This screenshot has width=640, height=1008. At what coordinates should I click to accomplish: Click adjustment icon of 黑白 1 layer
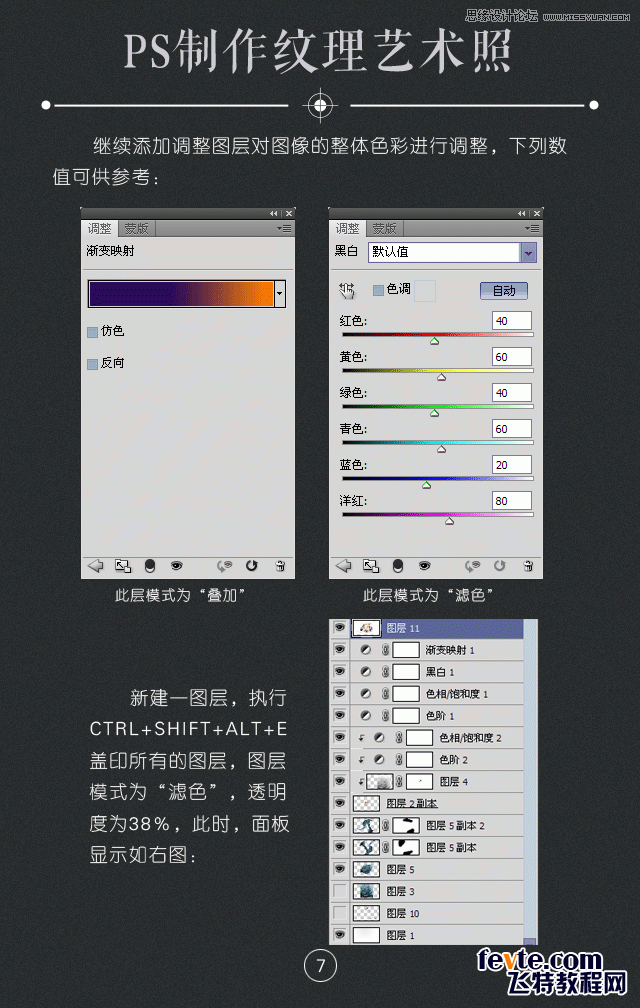click(x=366, y=672)
